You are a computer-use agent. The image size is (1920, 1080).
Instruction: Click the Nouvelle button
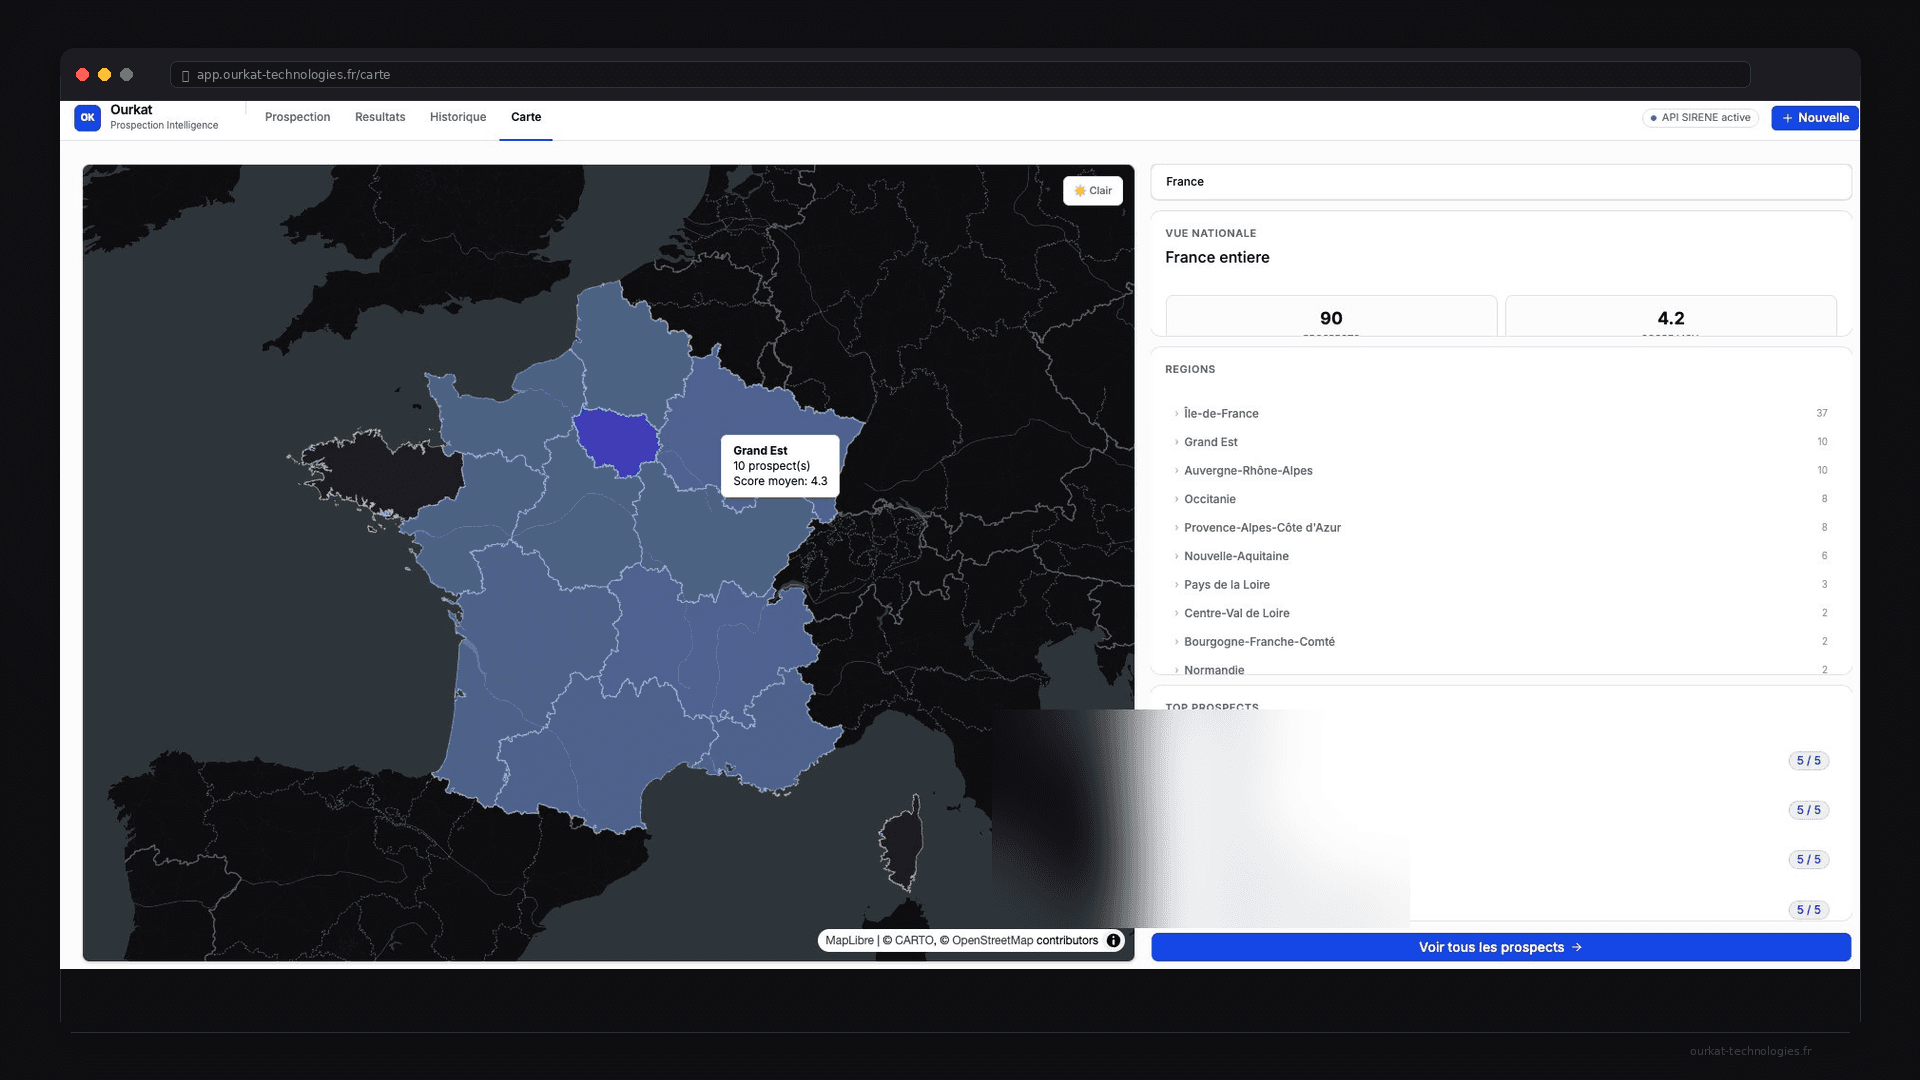click(1815, 118)
